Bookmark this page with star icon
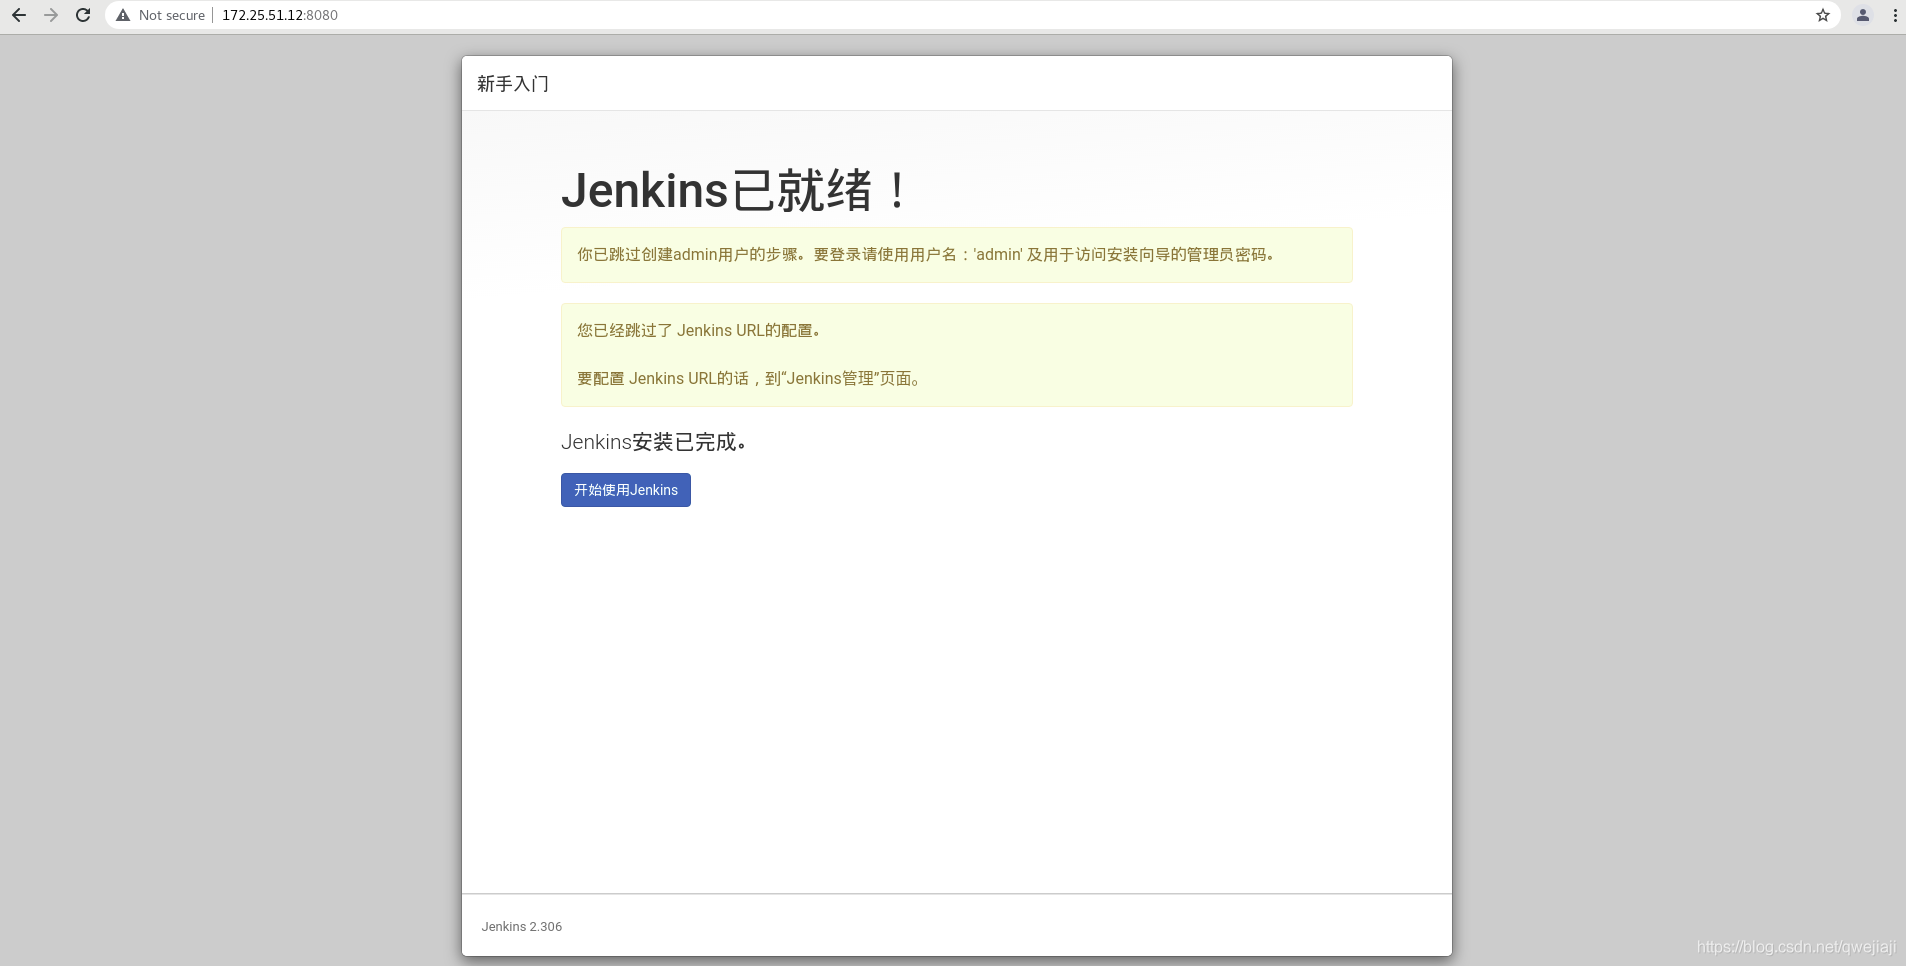Image resolution: width=1906 pixels, height=966 pixels. coord(1823,15)
